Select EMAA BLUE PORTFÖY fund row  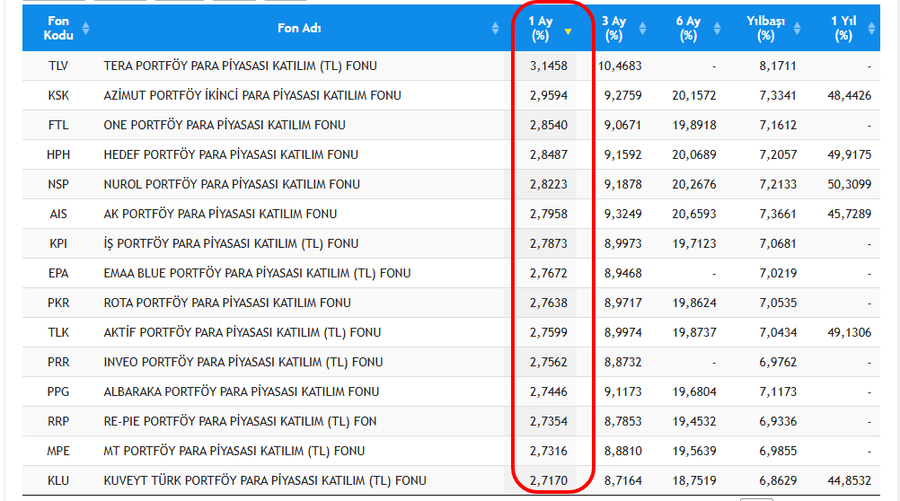point(257,273)
